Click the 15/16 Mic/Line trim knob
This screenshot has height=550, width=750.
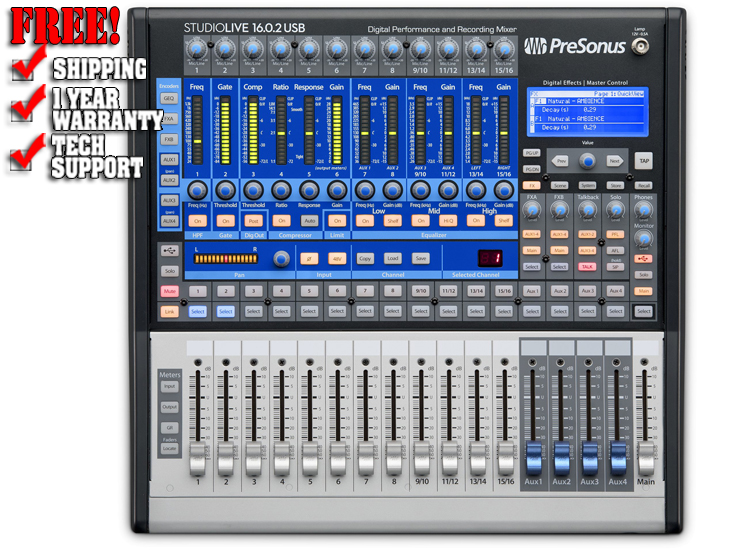point(504,50)
